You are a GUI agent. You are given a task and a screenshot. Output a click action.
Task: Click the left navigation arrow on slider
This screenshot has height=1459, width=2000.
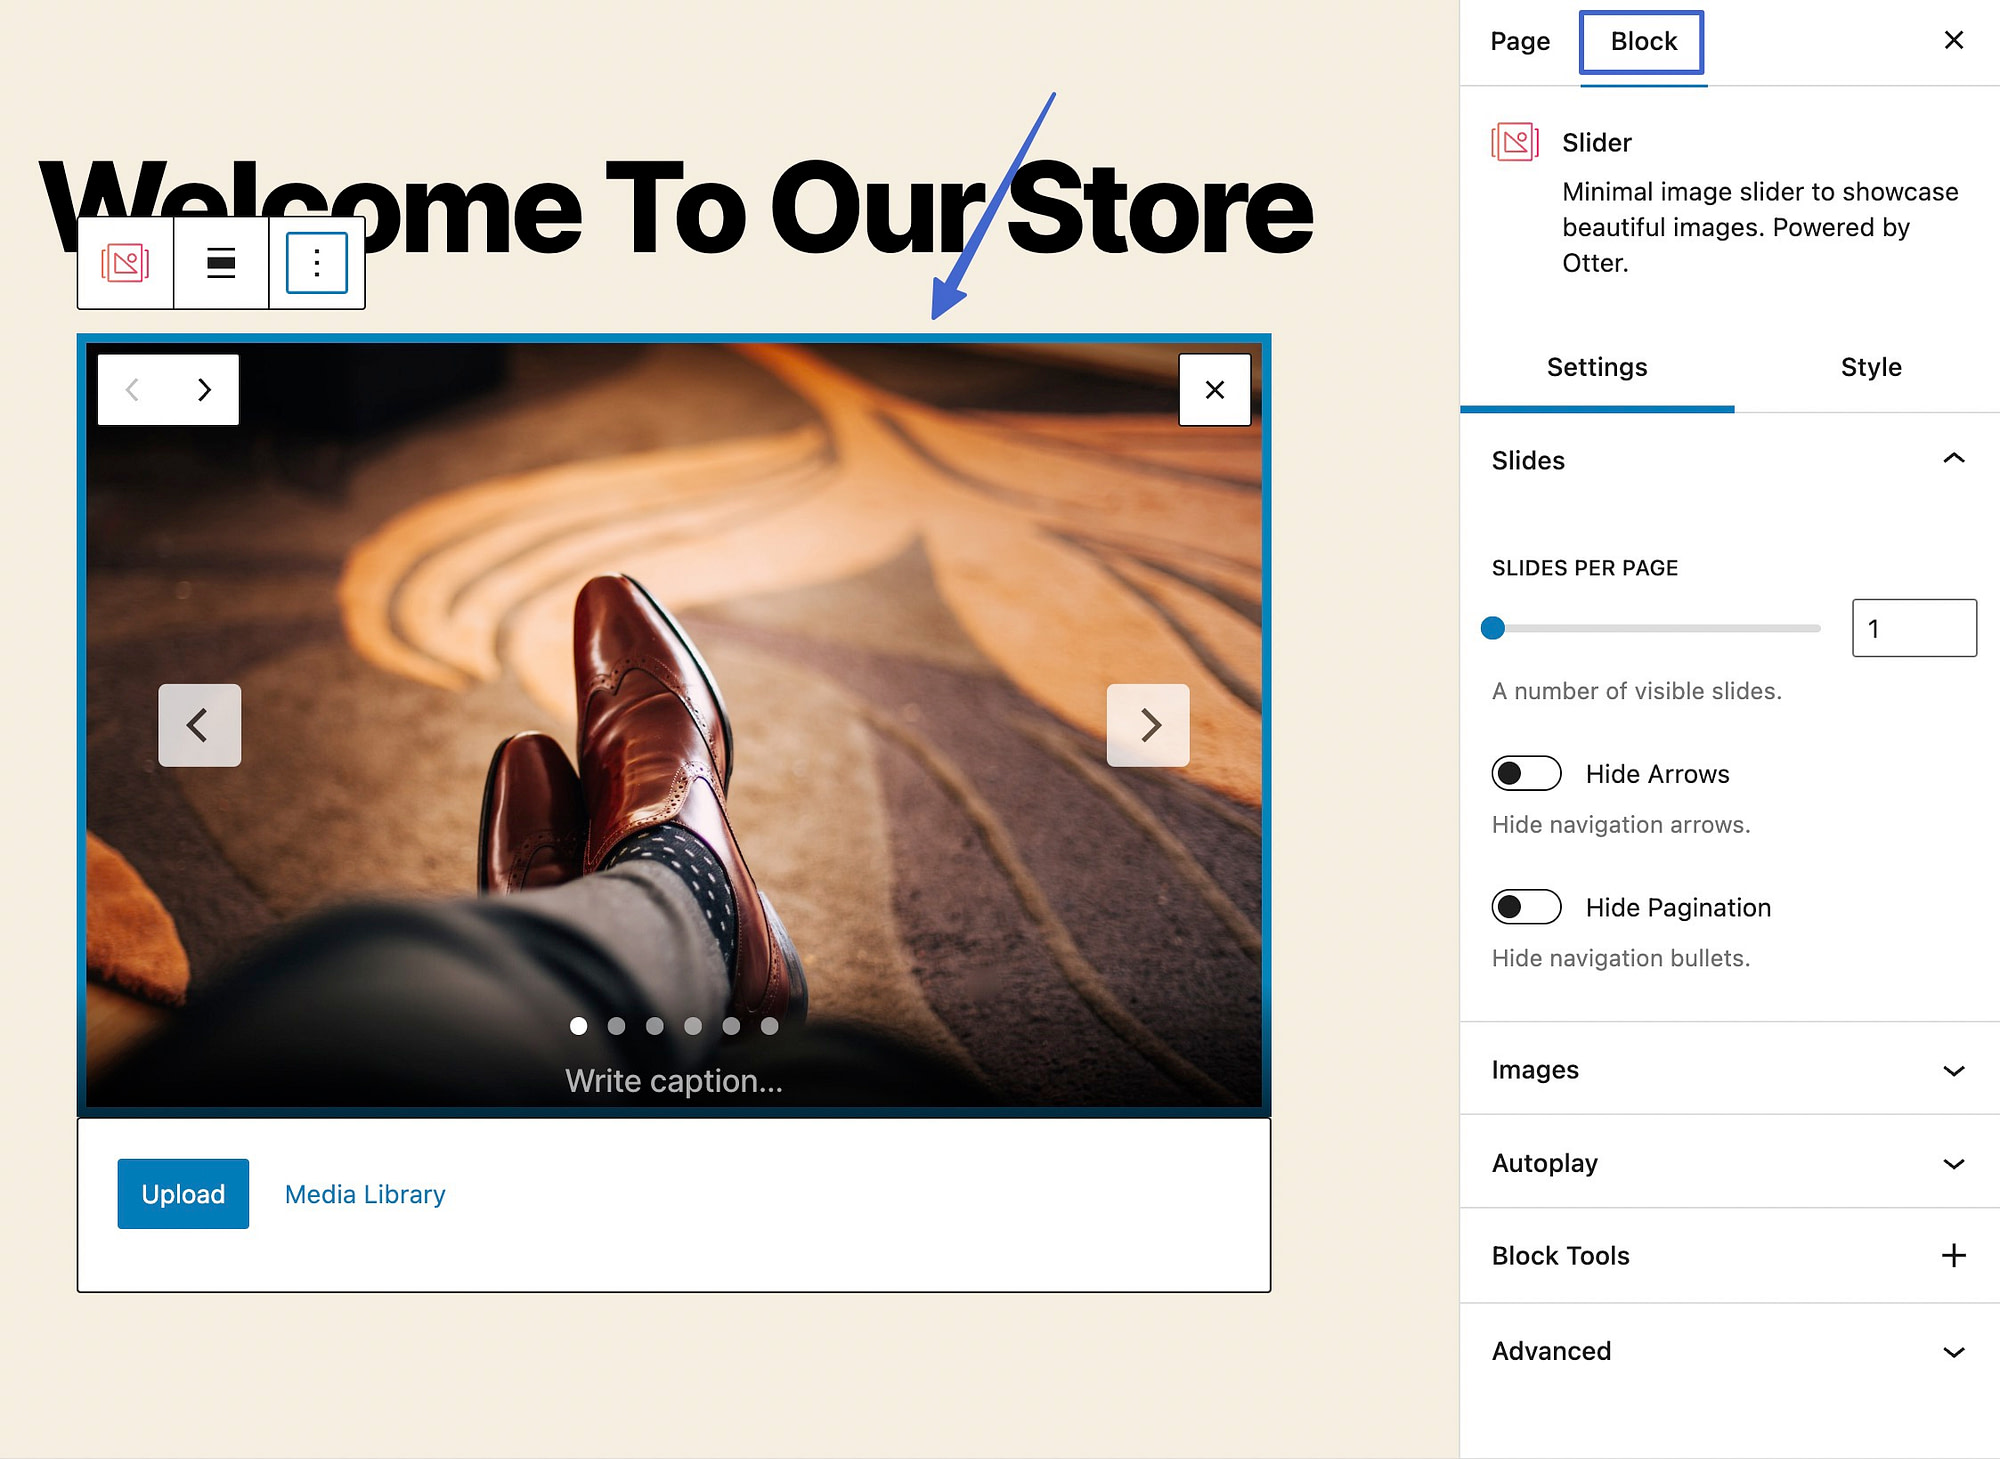point(197,723)
